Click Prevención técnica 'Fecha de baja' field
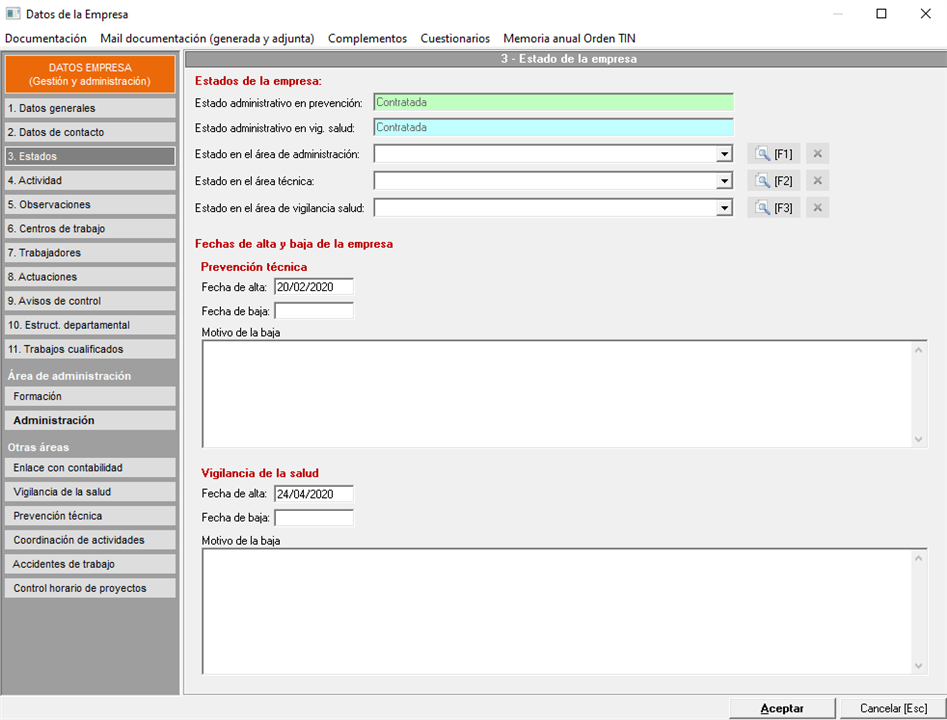The height and width of the screenshot is (720, 947). tap(313, 311)
